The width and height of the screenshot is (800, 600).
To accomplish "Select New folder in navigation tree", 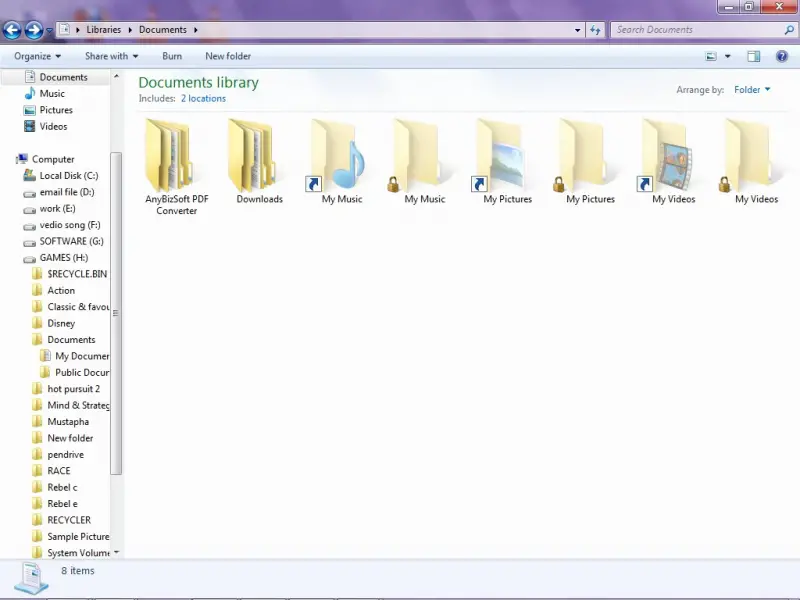I will [62, 438].
